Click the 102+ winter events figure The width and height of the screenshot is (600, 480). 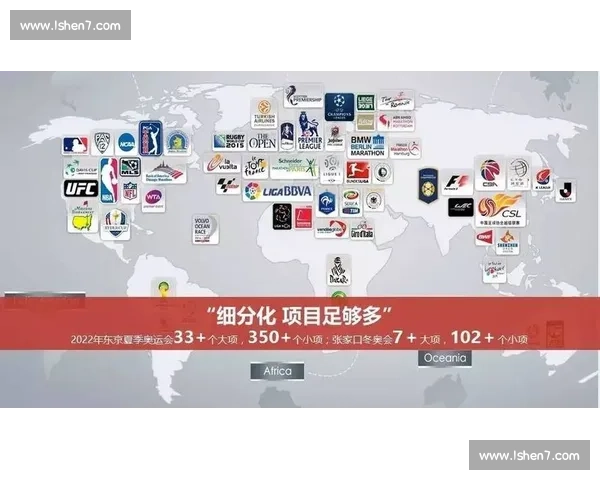[472, 337]
